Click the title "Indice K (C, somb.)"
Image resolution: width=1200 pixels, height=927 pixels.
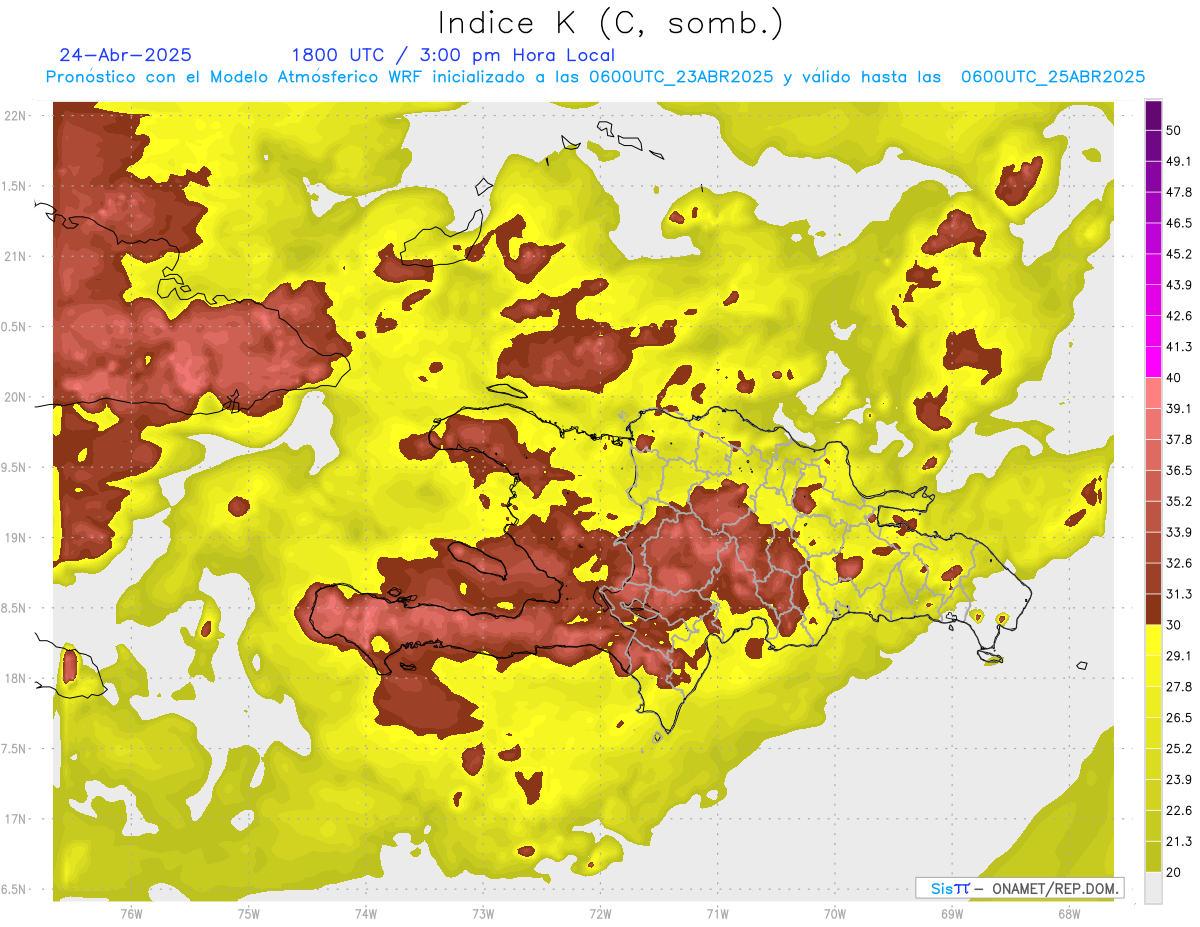610,23
